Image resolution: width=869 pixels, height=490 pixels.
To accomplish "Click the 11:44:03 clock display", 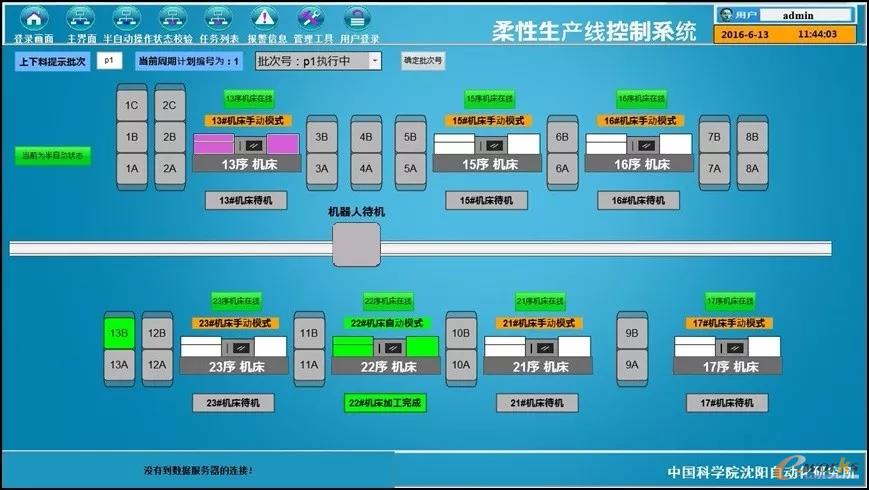I will point(817,34).
